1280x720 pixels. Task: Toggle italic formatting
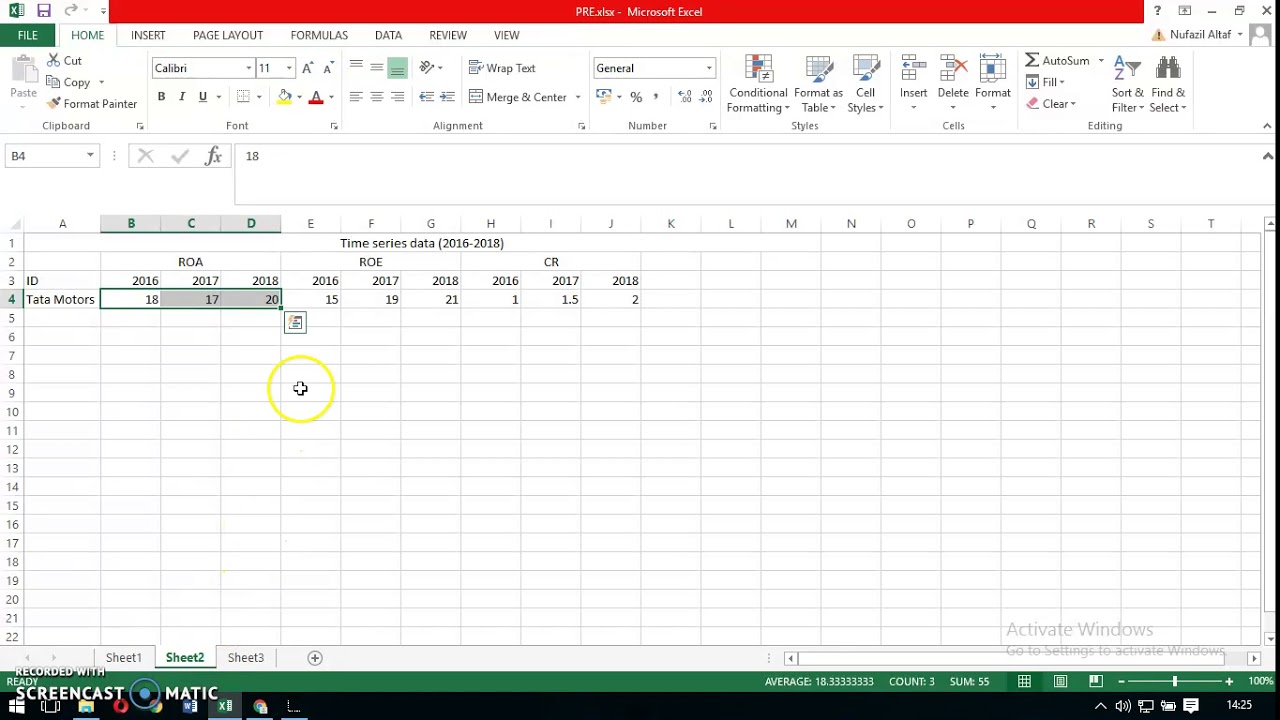pyautogui.click(x=182, y=97)
